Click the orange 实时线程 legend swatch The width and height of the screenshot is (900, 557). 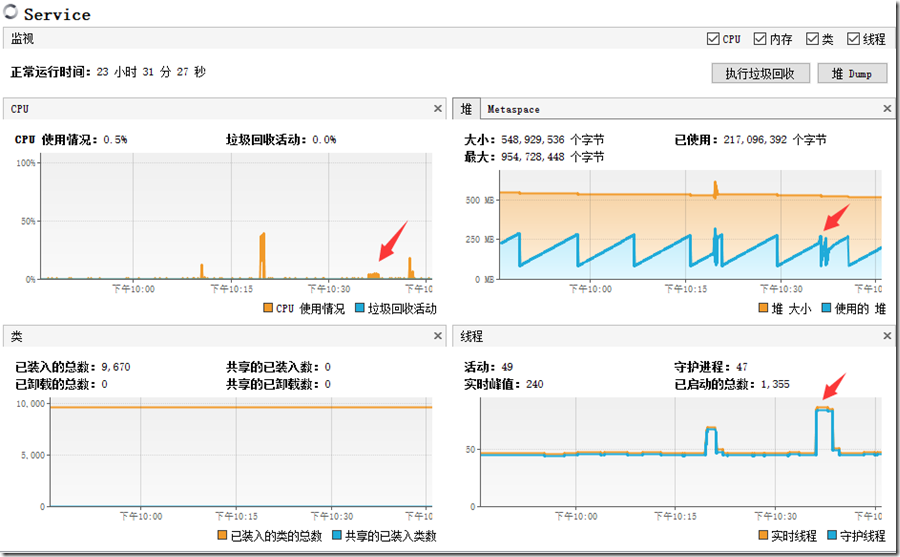763,535
